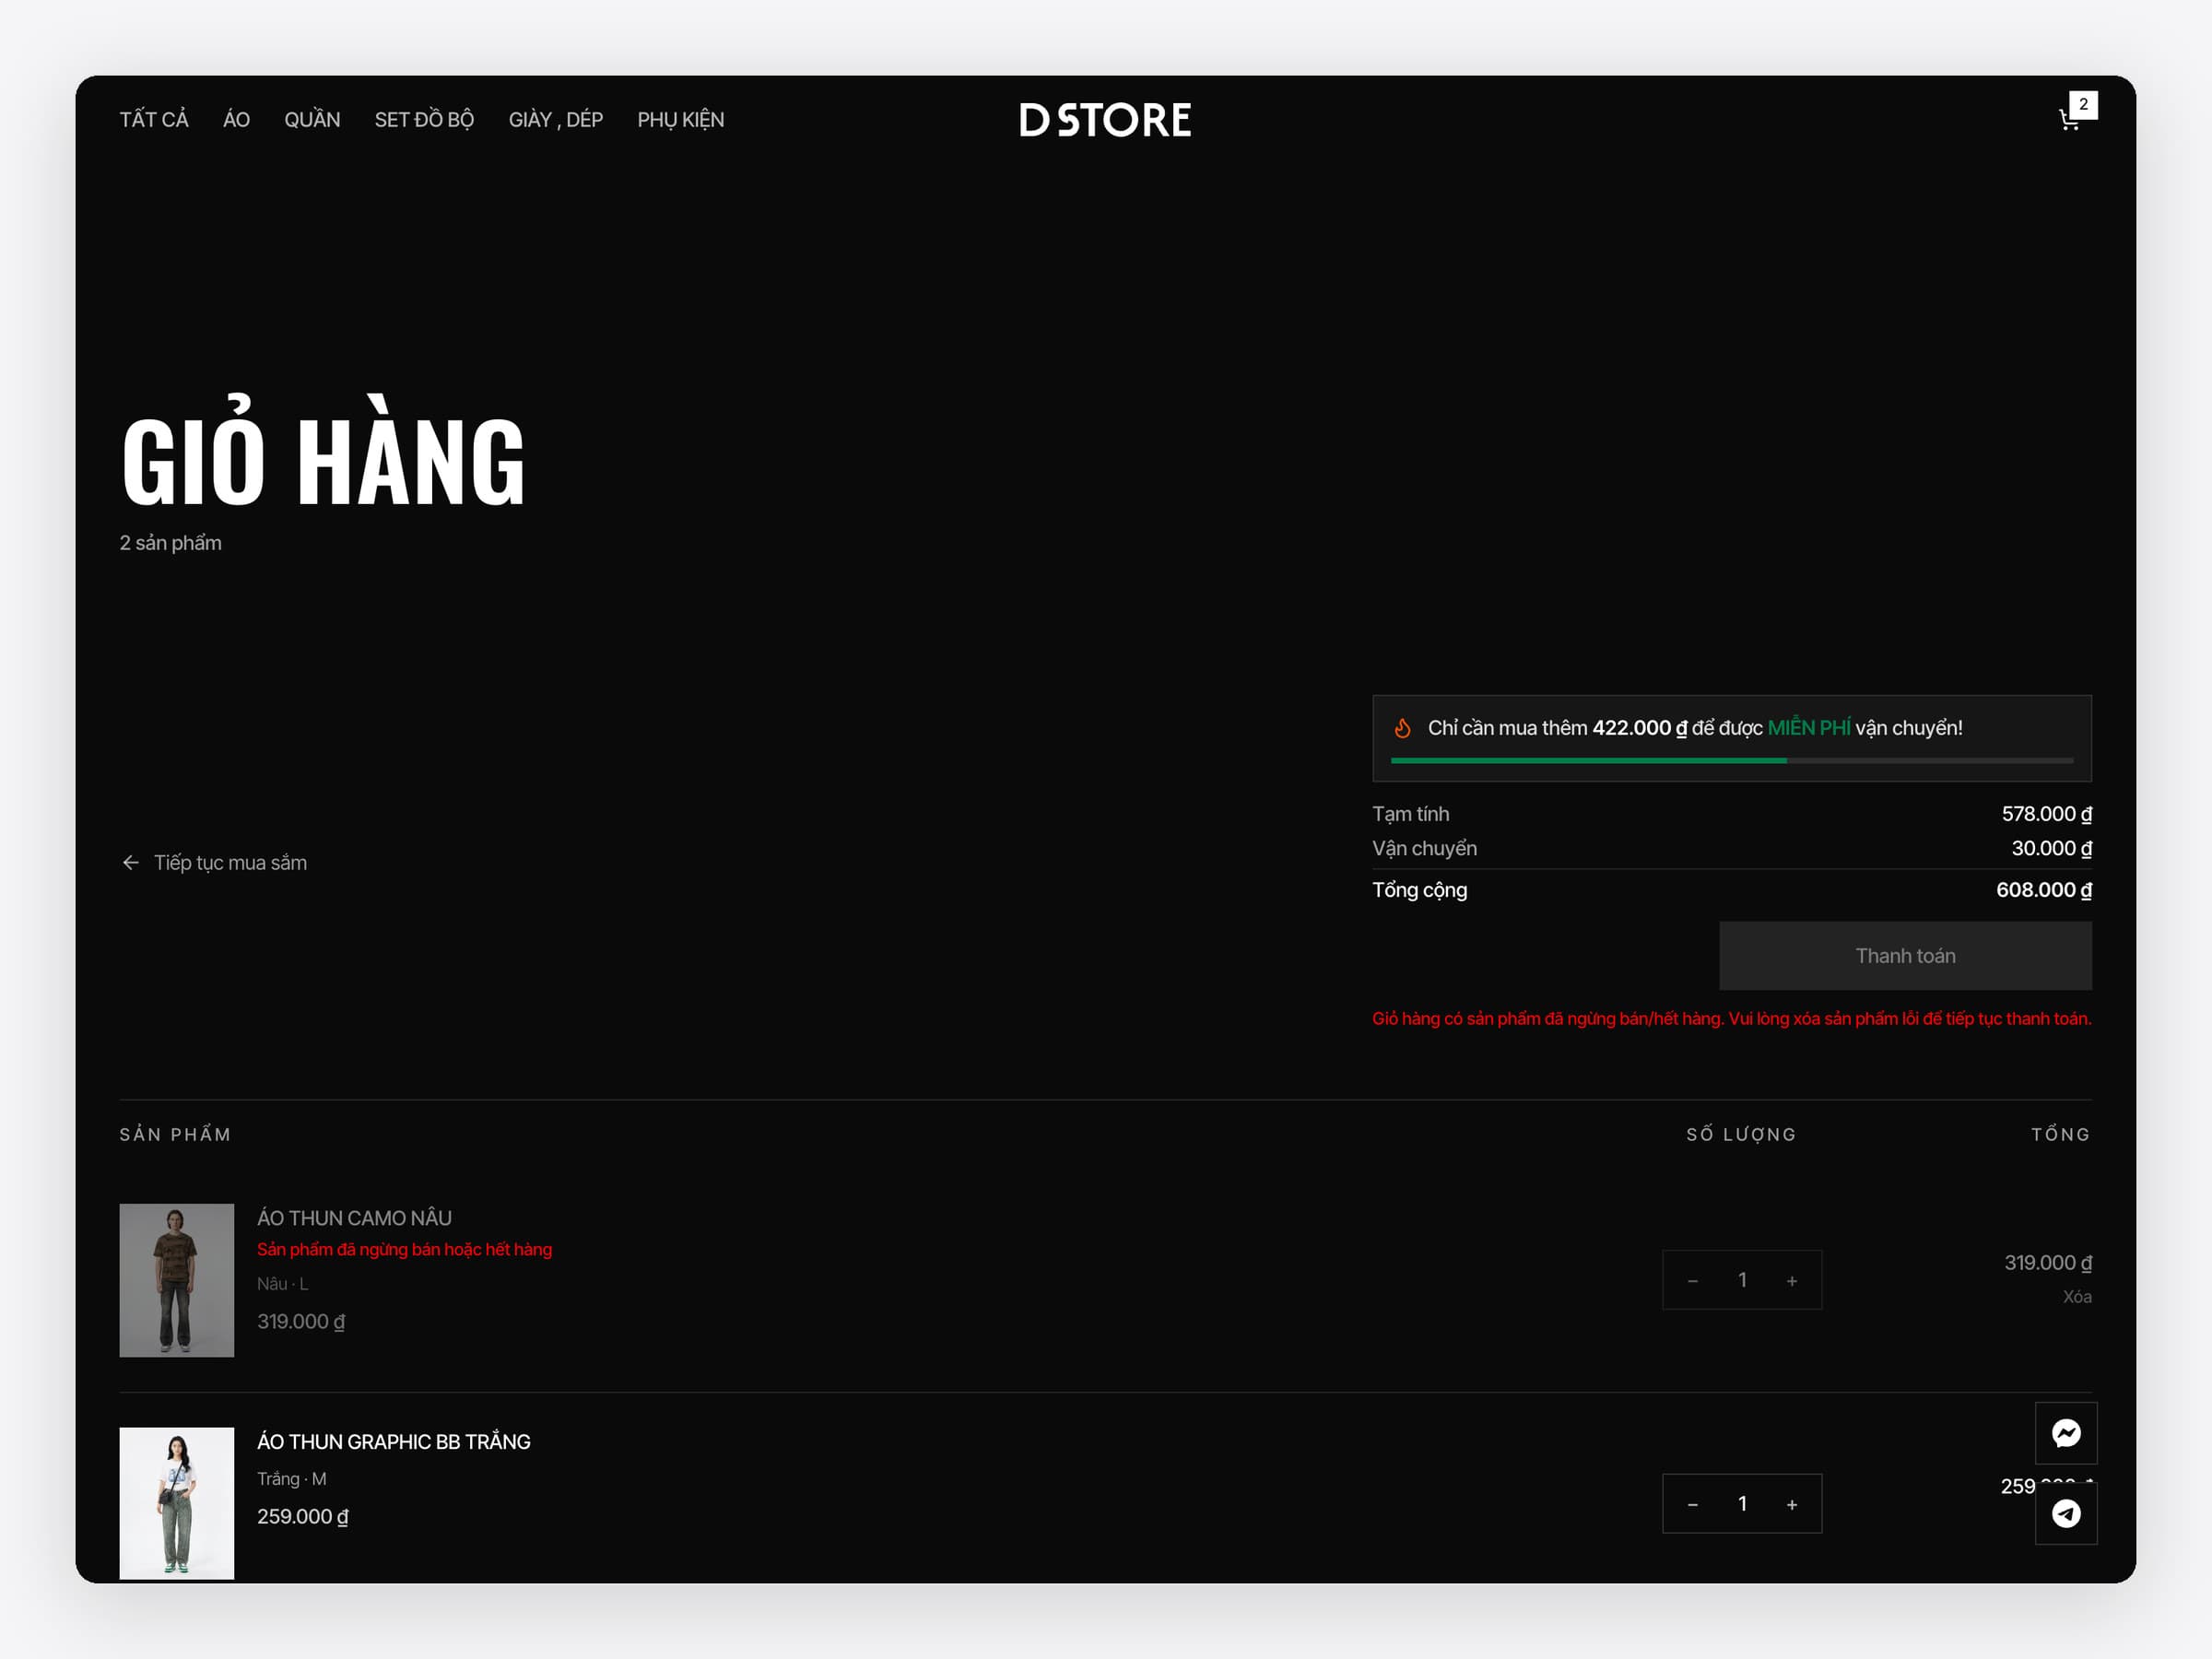This screenshot has height=1659, width=2212.
Task: Open the Messenger chat button
Action: 2066,1433
